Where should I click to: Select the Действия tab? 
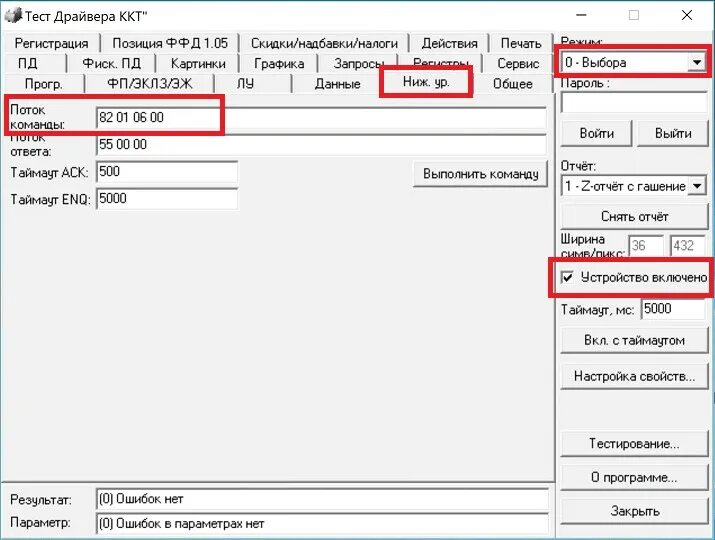click(x=449, y=43)
